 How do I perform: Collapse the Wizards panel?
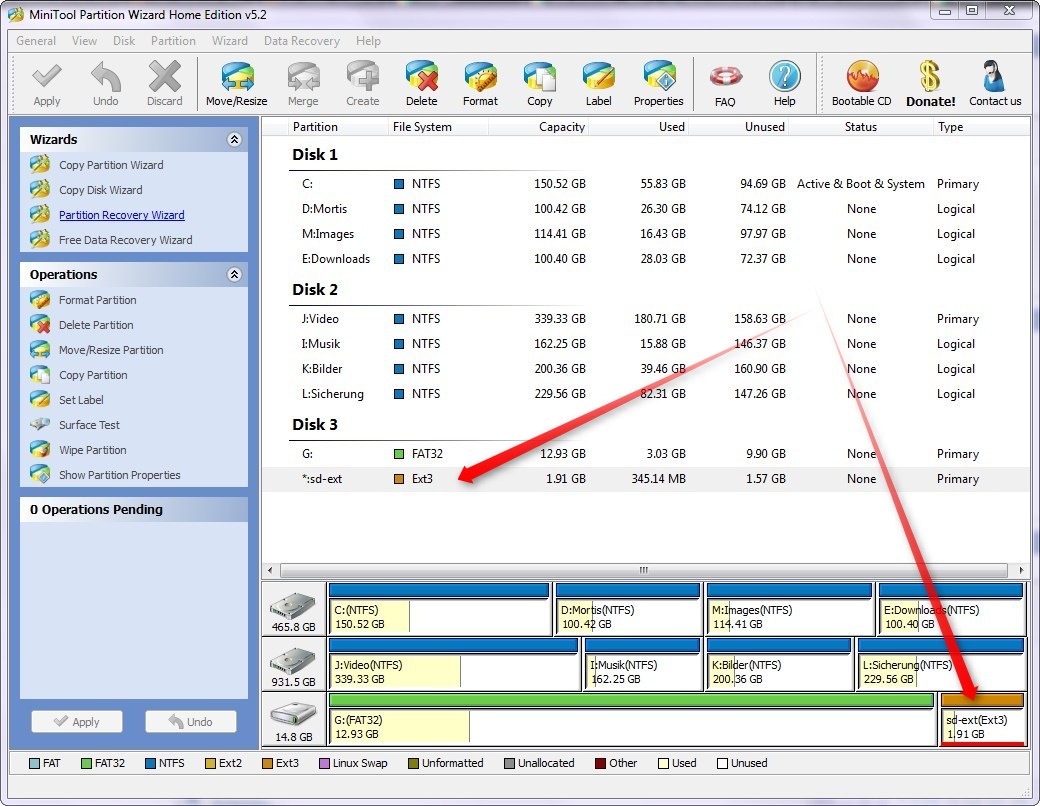click(234, 139)
